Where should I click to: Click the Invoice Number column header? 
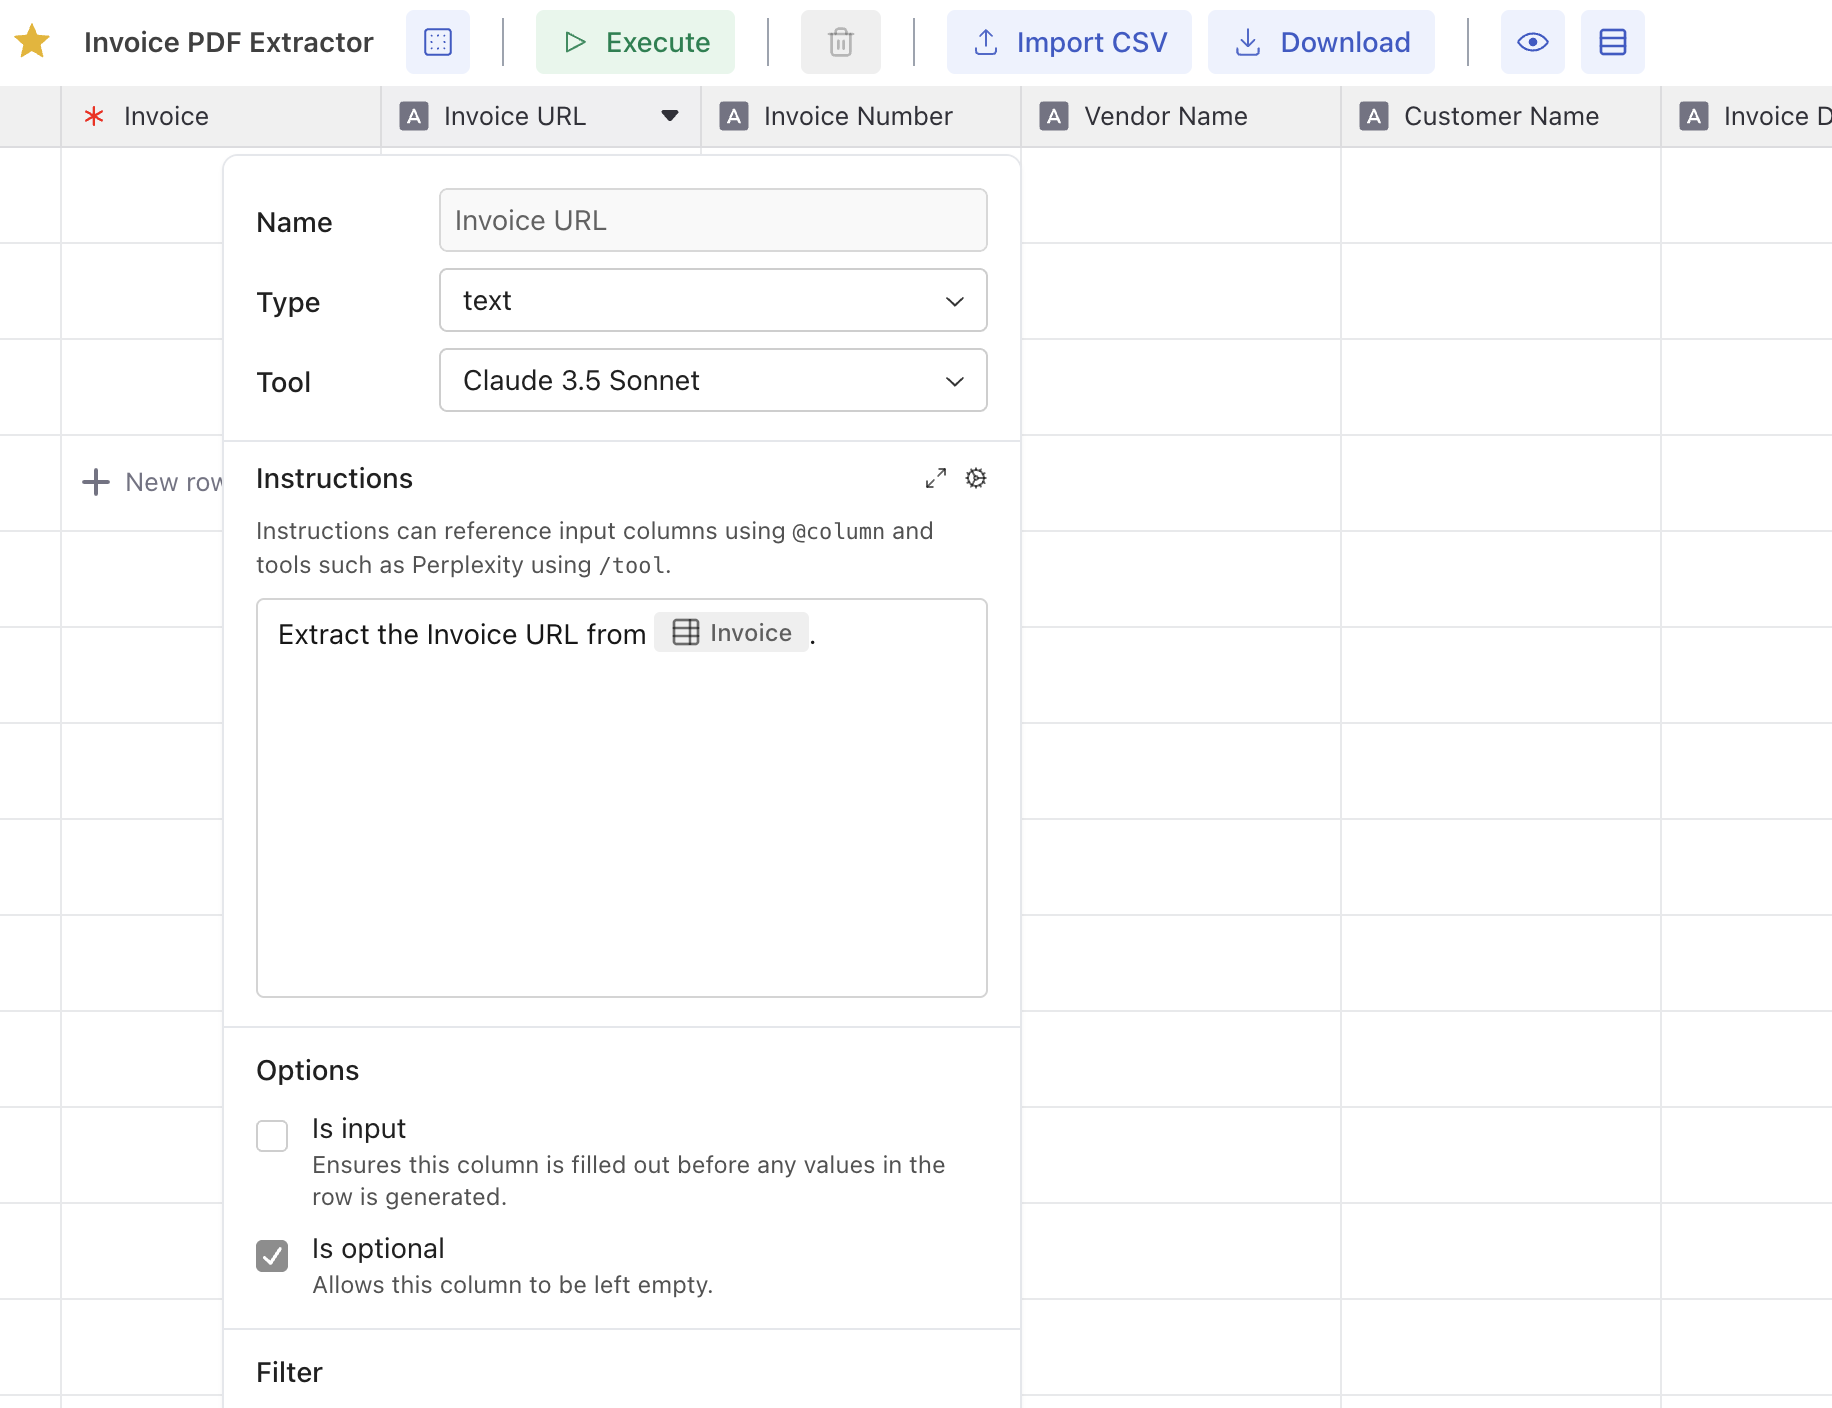tap(861, 116)
